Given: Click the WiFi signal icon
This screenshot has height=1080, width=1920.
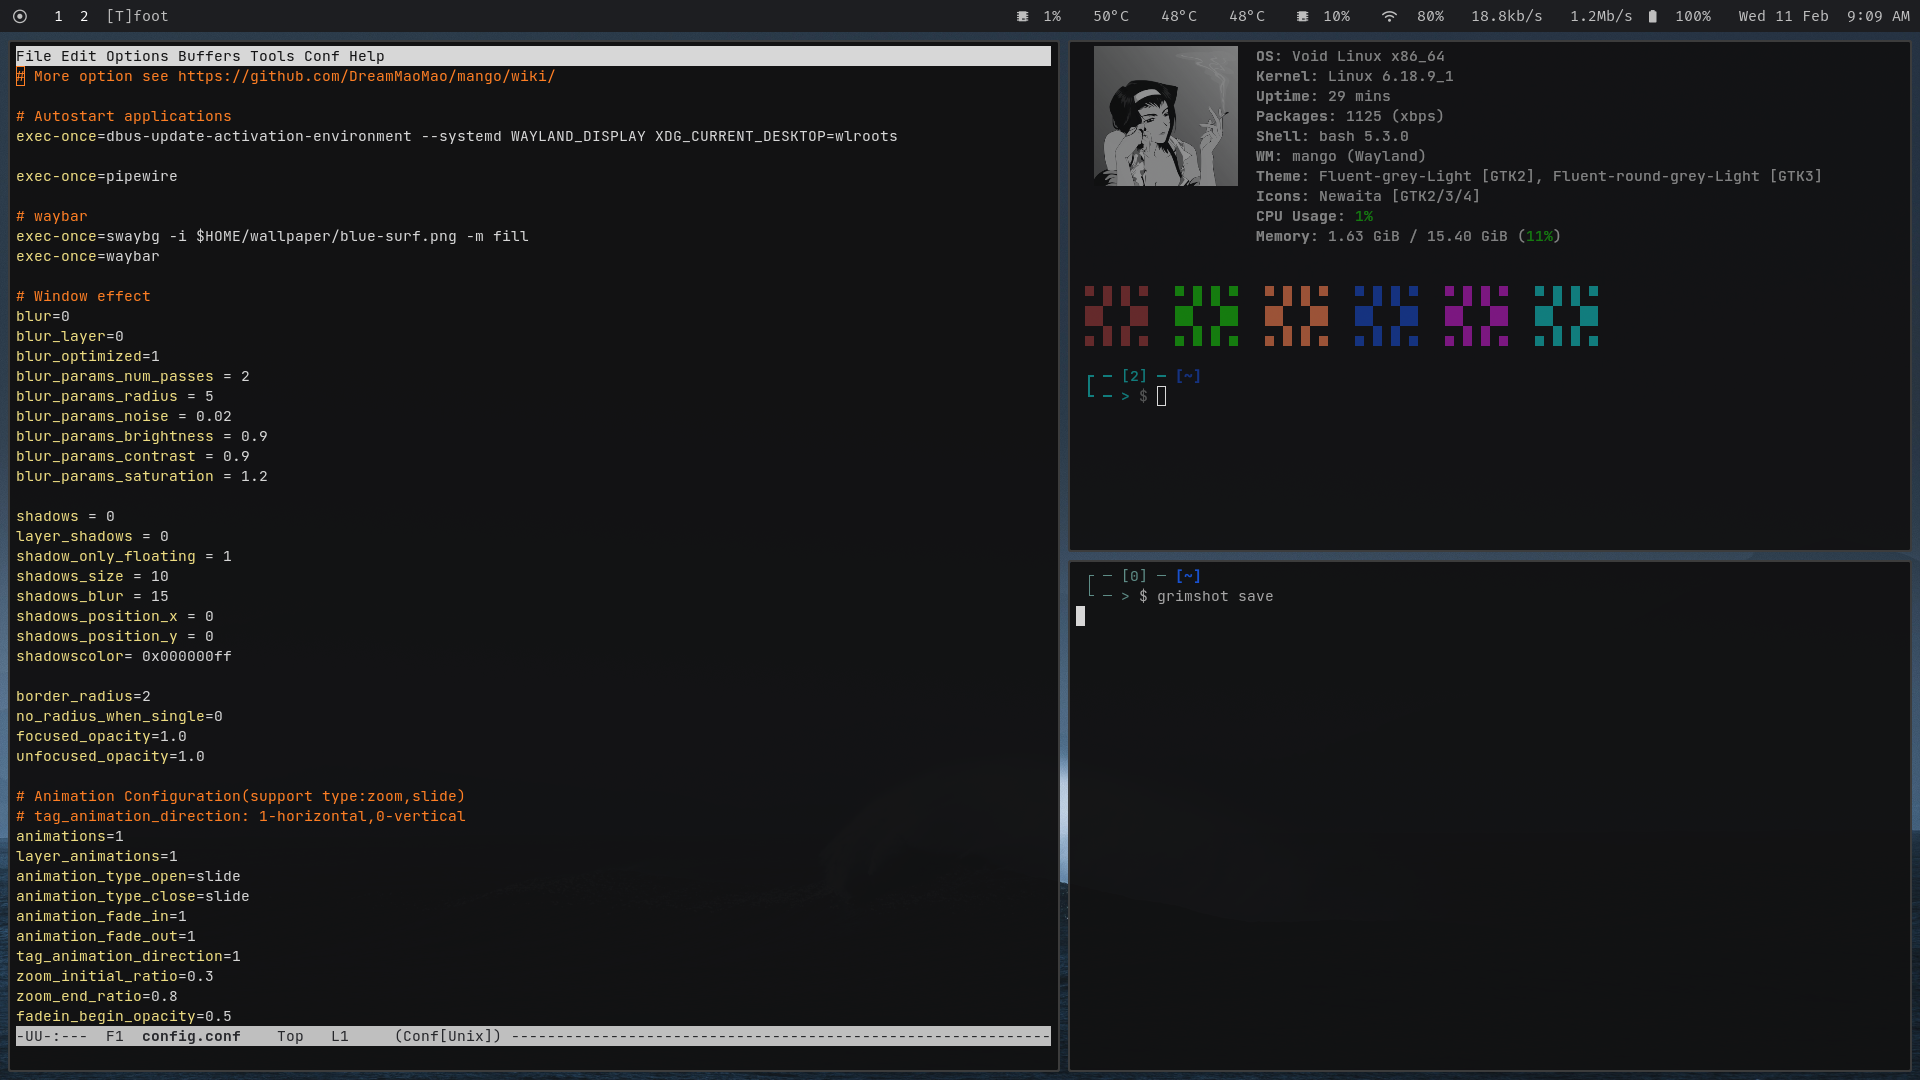Looking at the screenshot, I should 1389,16.
